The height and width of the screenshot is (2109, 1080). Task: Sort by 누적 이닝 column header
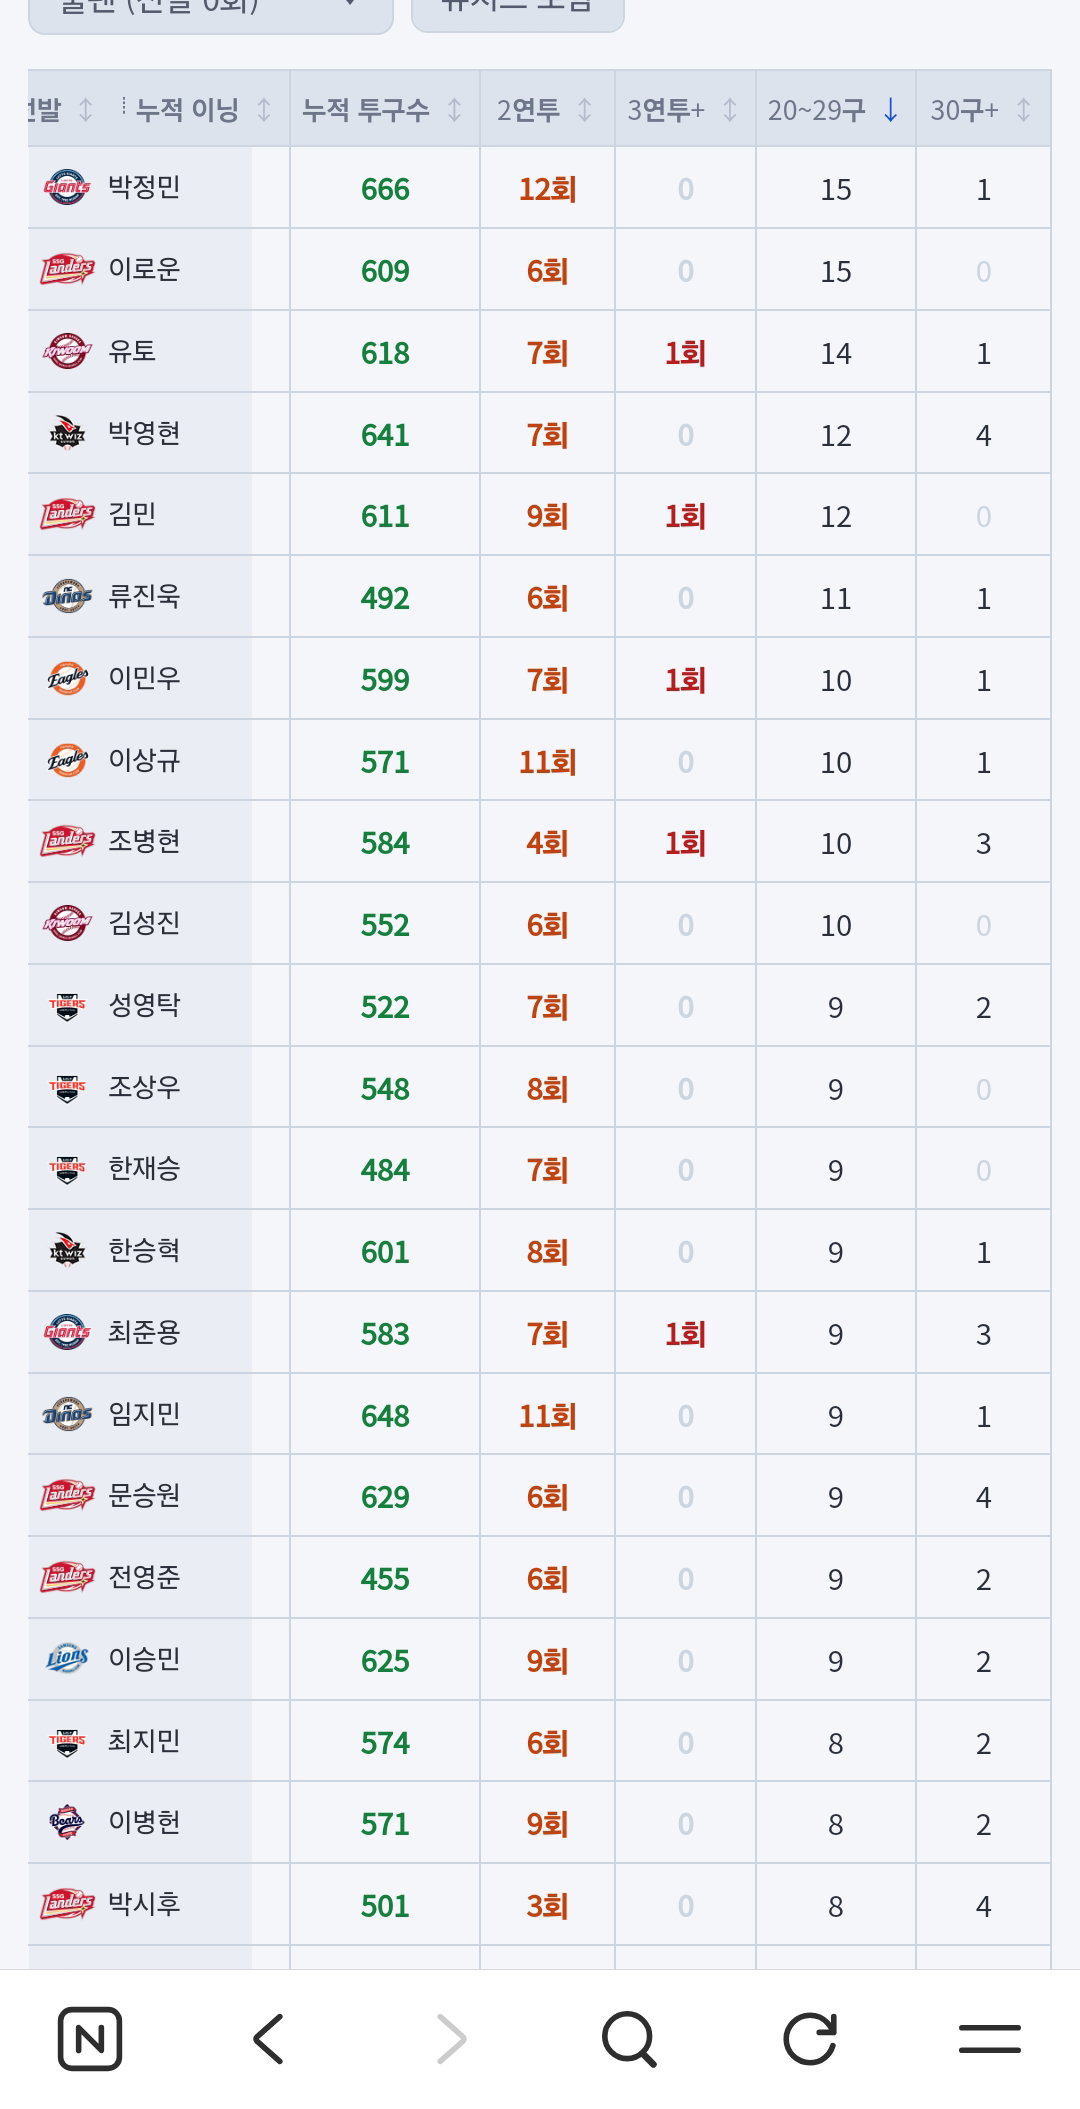click(200, 109)
